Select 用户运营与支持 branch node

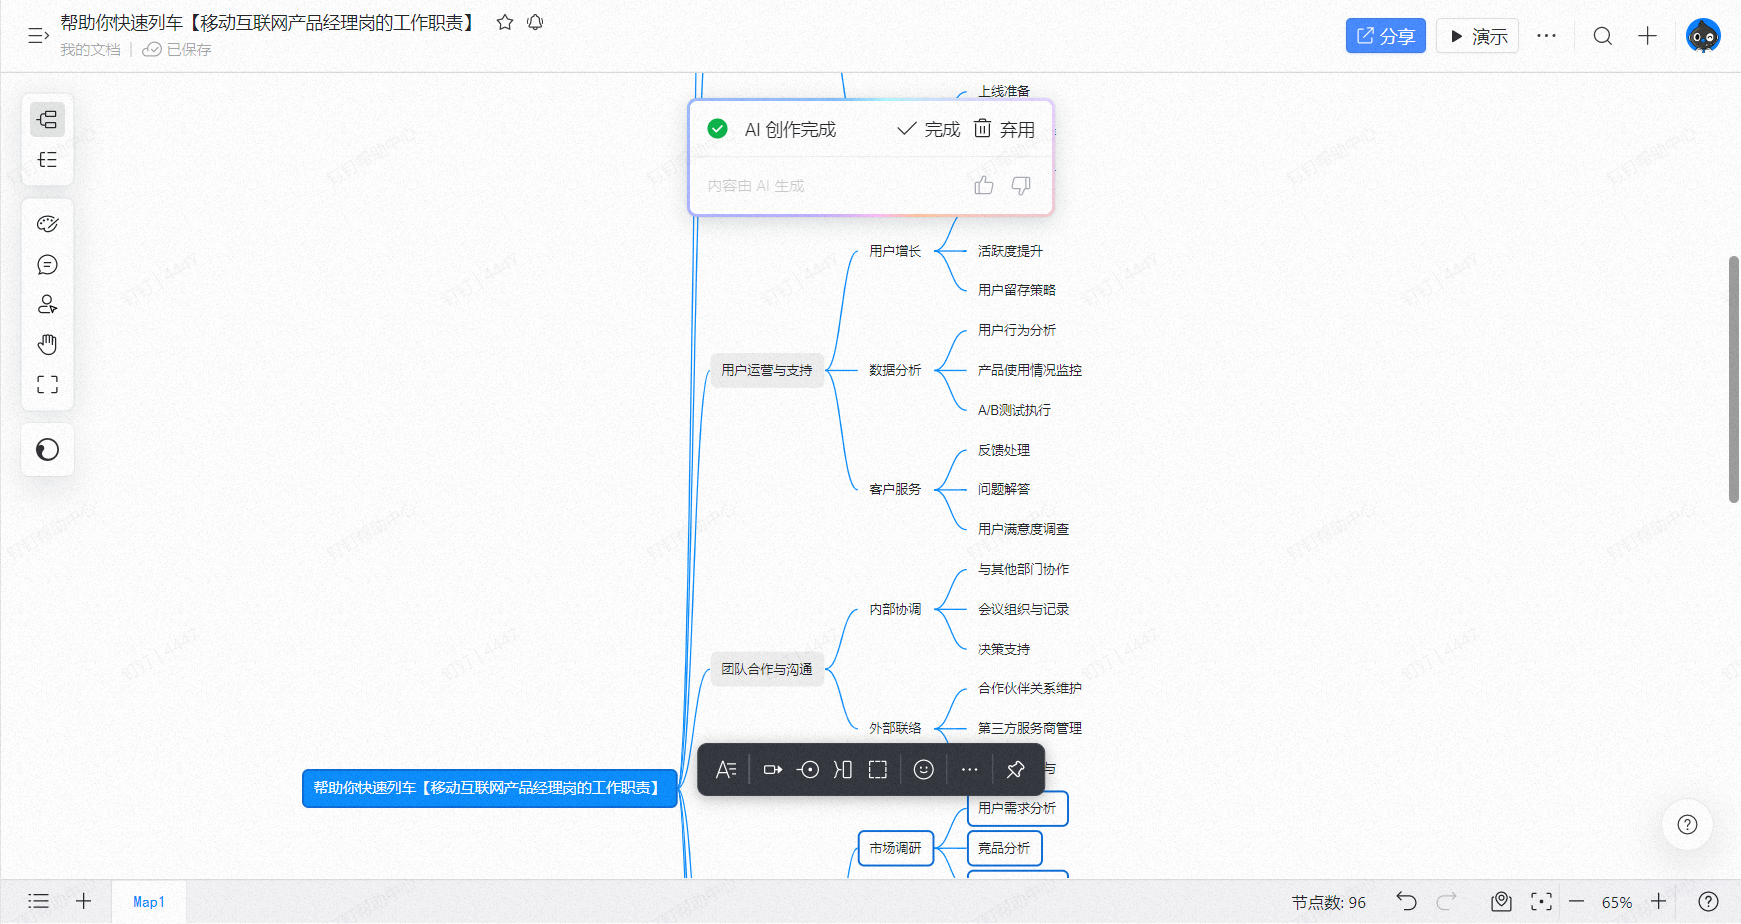(x=767, y=370)
